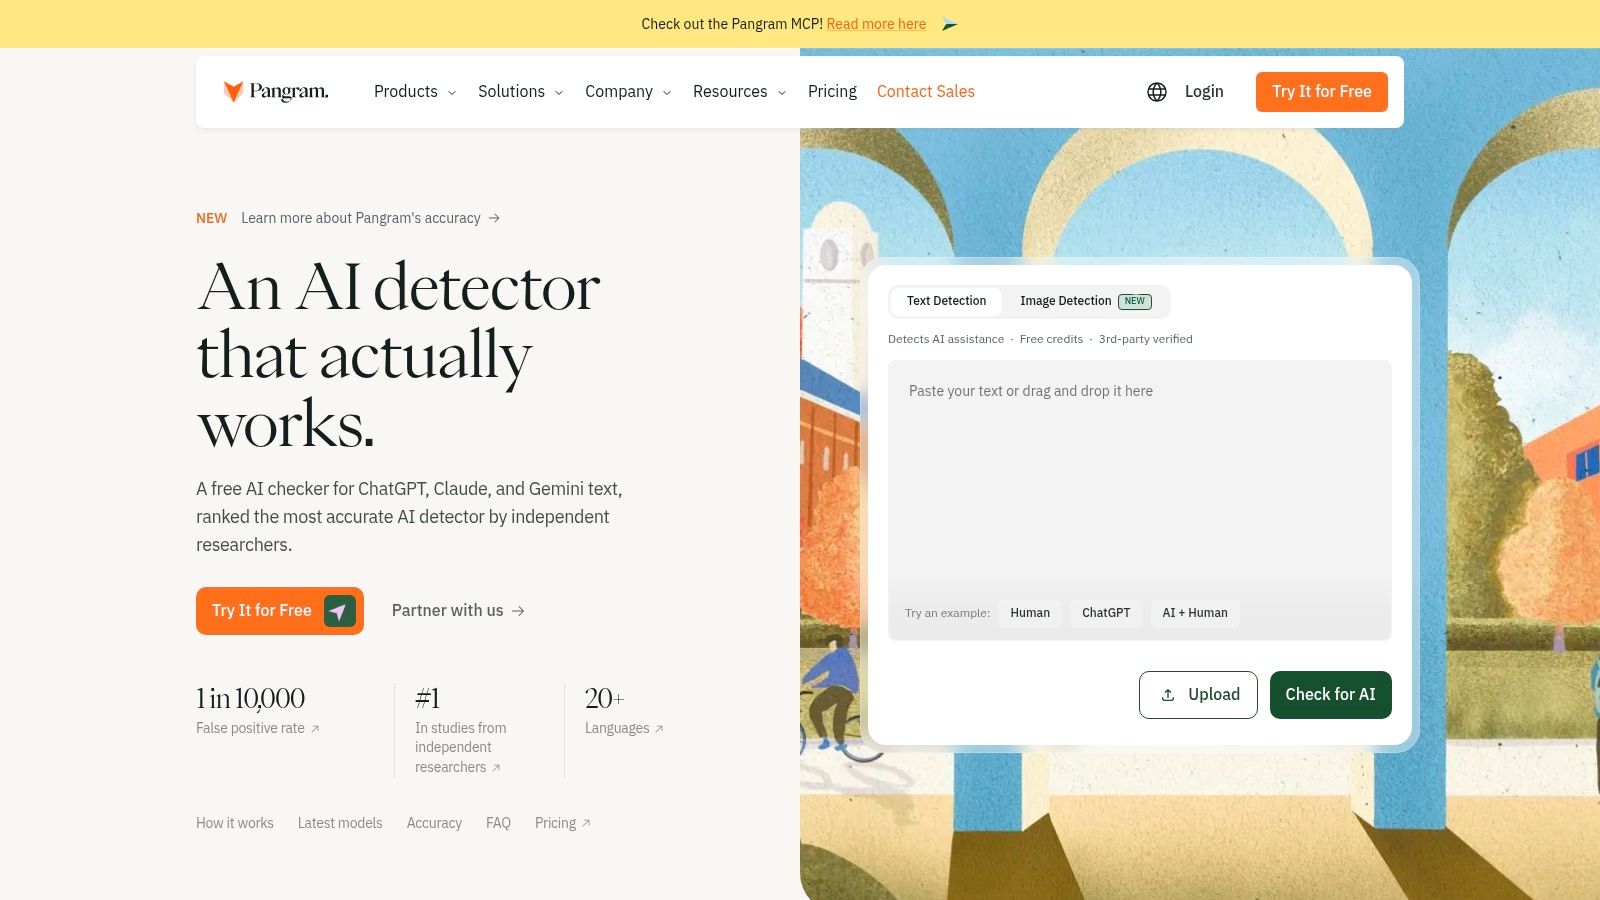Load the ChatGPT example text
This screenshot has width=1600, height=900.
click(x=1106, y=613)
